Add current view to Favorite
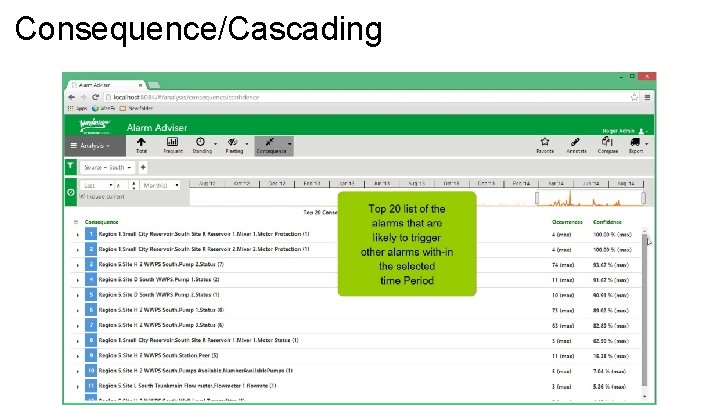 click(x=545, y=146)
